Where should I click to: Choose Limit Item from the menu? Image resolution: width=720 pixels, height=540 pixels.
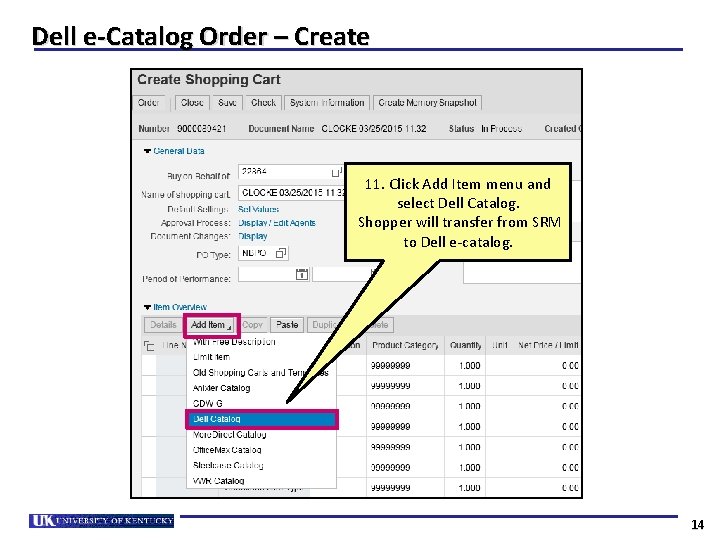click(x=211, y=357)
